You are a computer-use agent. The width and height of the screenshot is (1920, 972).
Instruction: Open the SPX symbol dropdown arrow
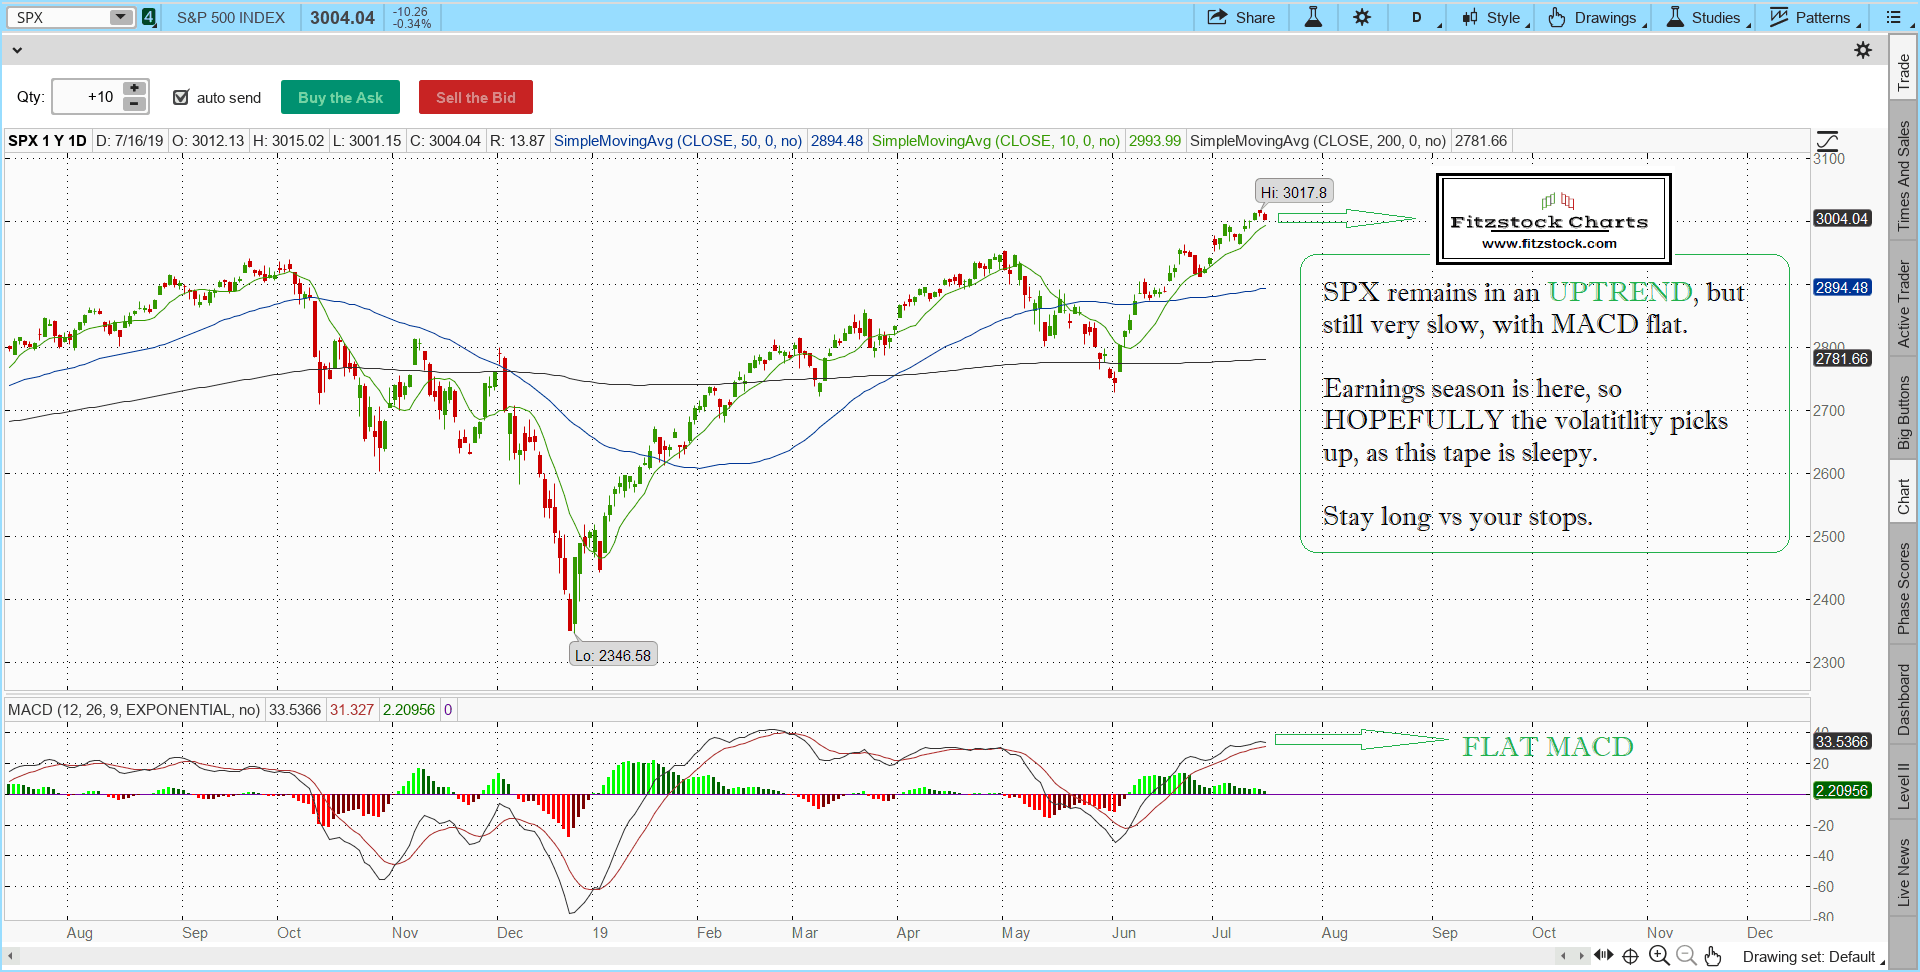120,17
